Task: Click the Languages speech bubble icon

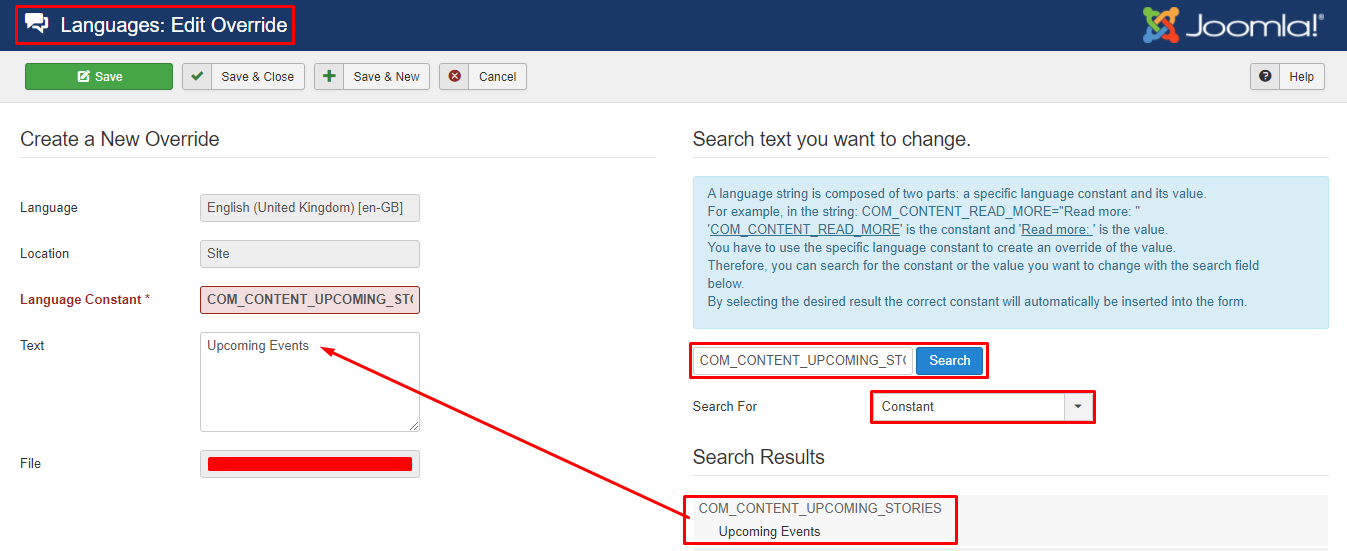Action: pyautogui.click(x=36, y=24)
